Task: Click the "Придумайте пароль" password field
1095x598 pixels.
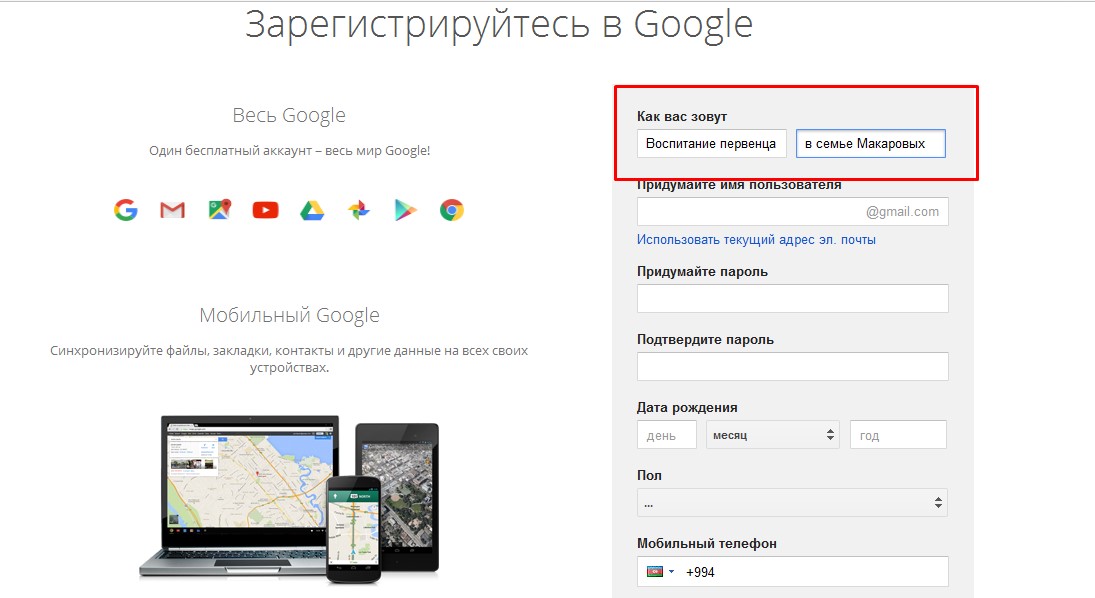Action: click(792, 299)
